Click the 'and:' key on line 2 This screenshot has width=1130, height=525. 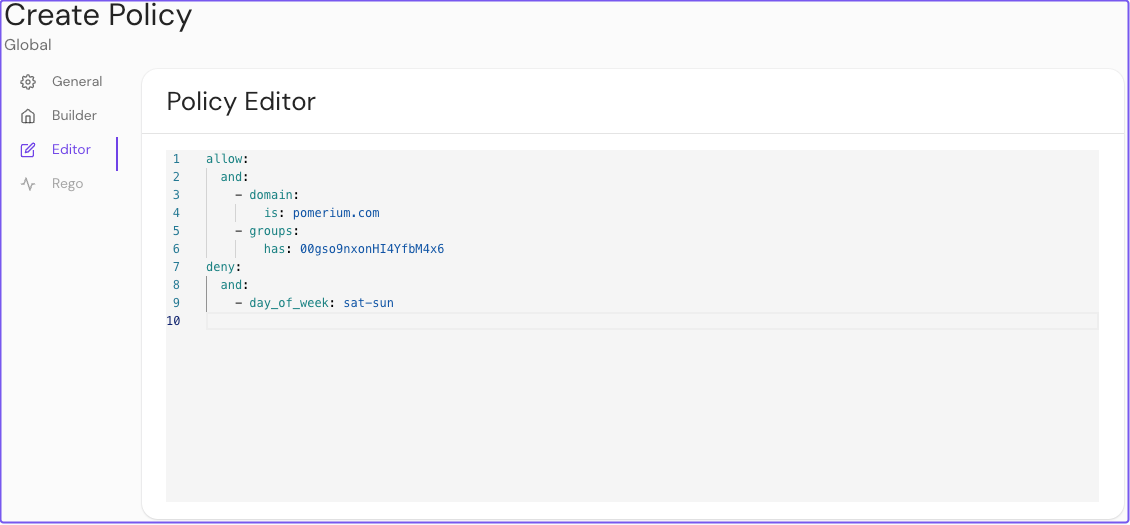234,177
